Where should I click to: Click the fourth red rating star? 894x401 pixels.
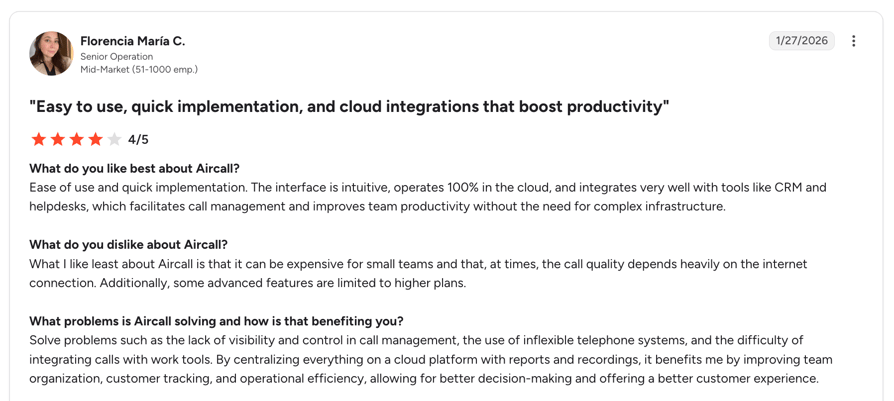pos(95,139)
